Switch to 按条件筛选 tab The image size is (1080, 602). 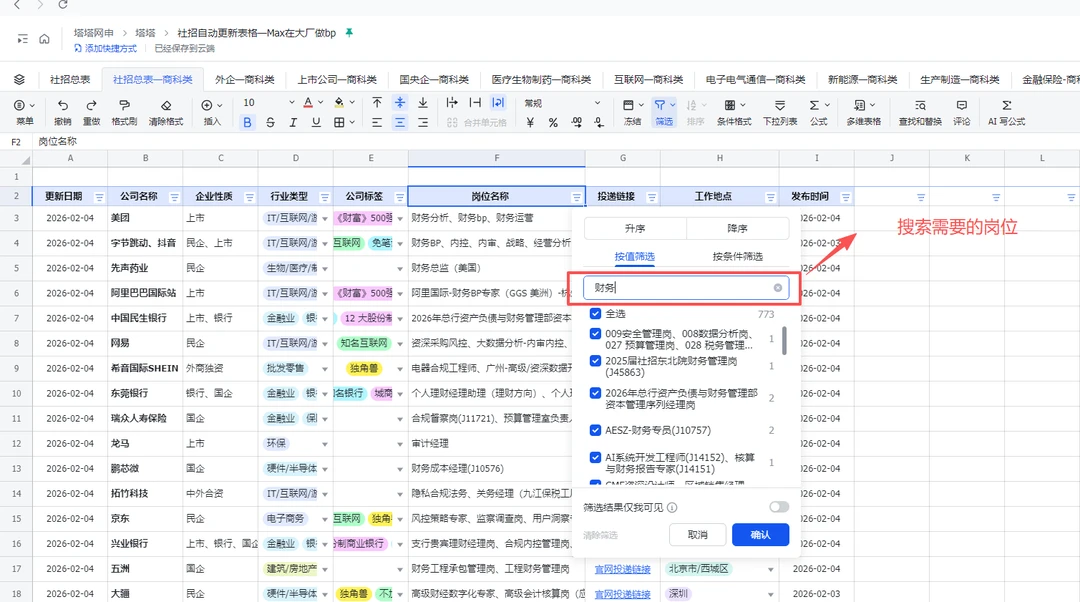(x=737, y=257)
